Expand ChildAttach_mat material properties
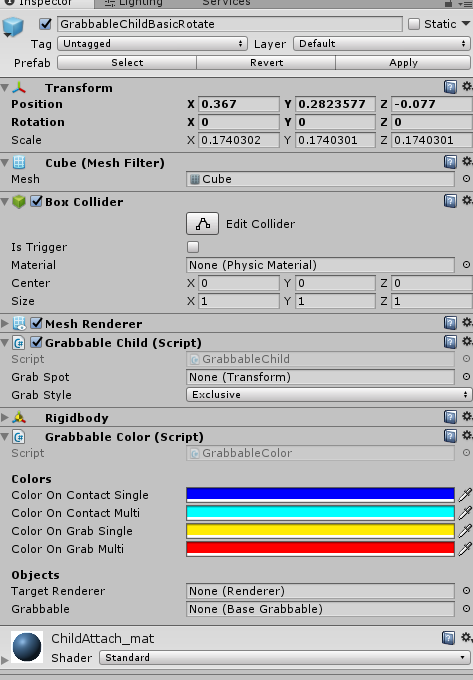 4,660
